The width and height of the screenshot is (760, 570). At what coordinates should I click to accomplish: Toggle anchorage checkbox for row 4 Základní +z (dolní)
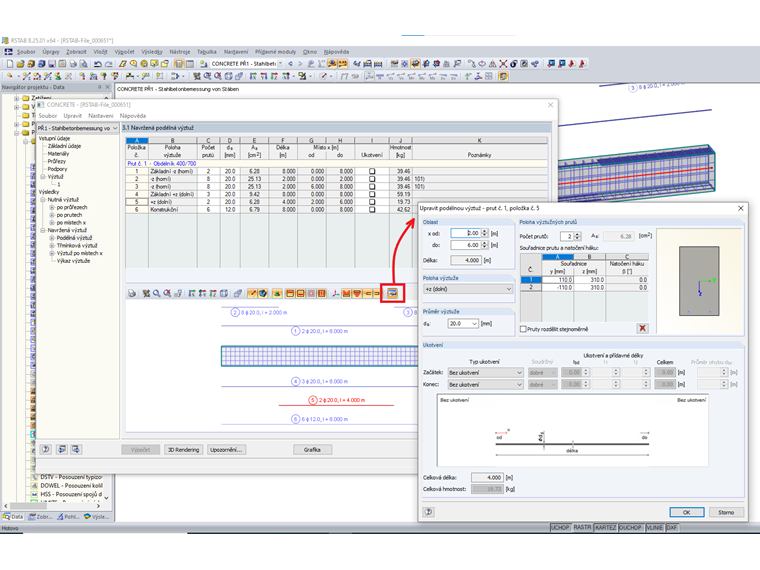click(372, 194)
